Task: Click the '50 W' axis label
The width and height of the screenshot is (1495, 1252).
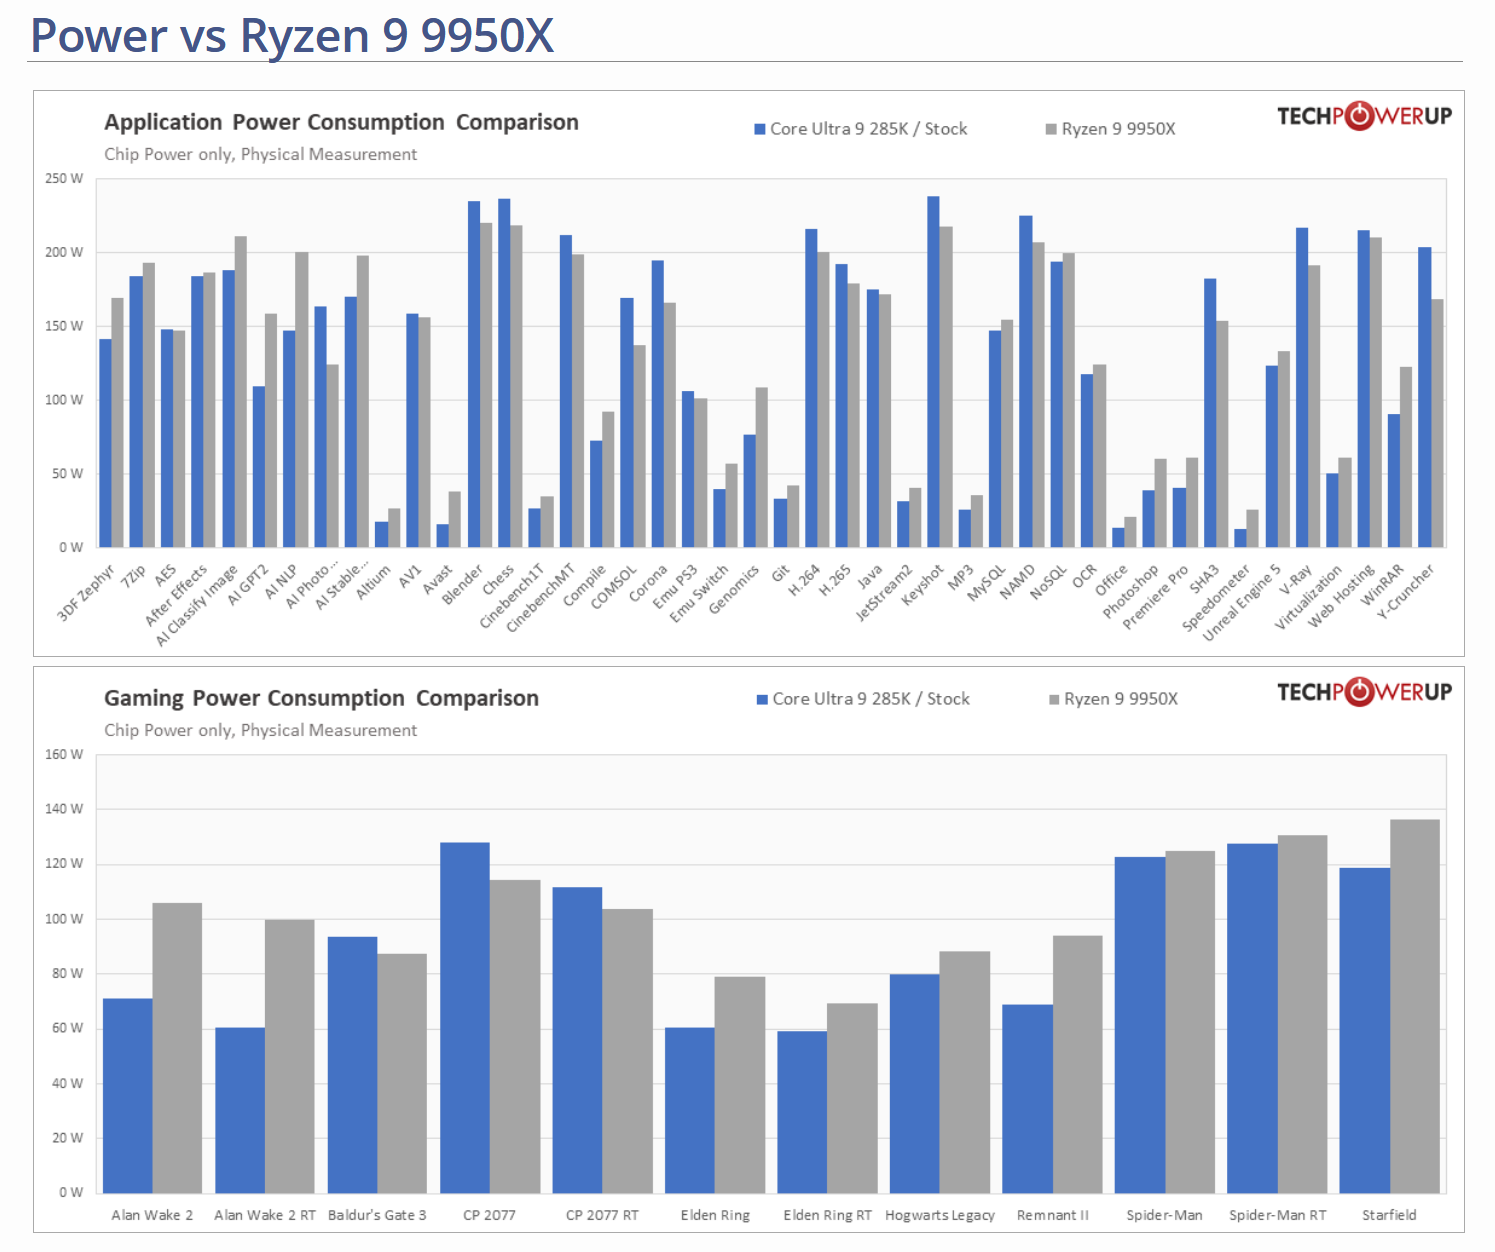Action: pyautogui.click(x=68, y=473)
